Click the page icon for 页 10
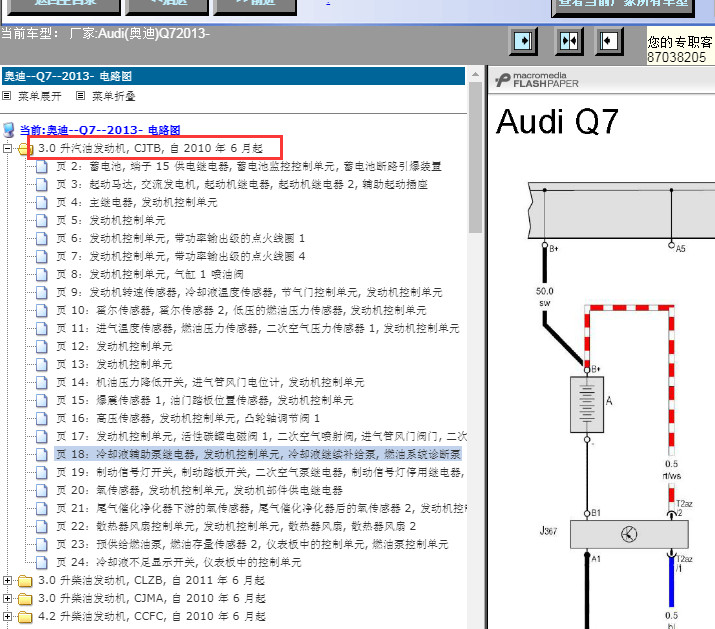 pyautogui.click(x=41, y=311)
